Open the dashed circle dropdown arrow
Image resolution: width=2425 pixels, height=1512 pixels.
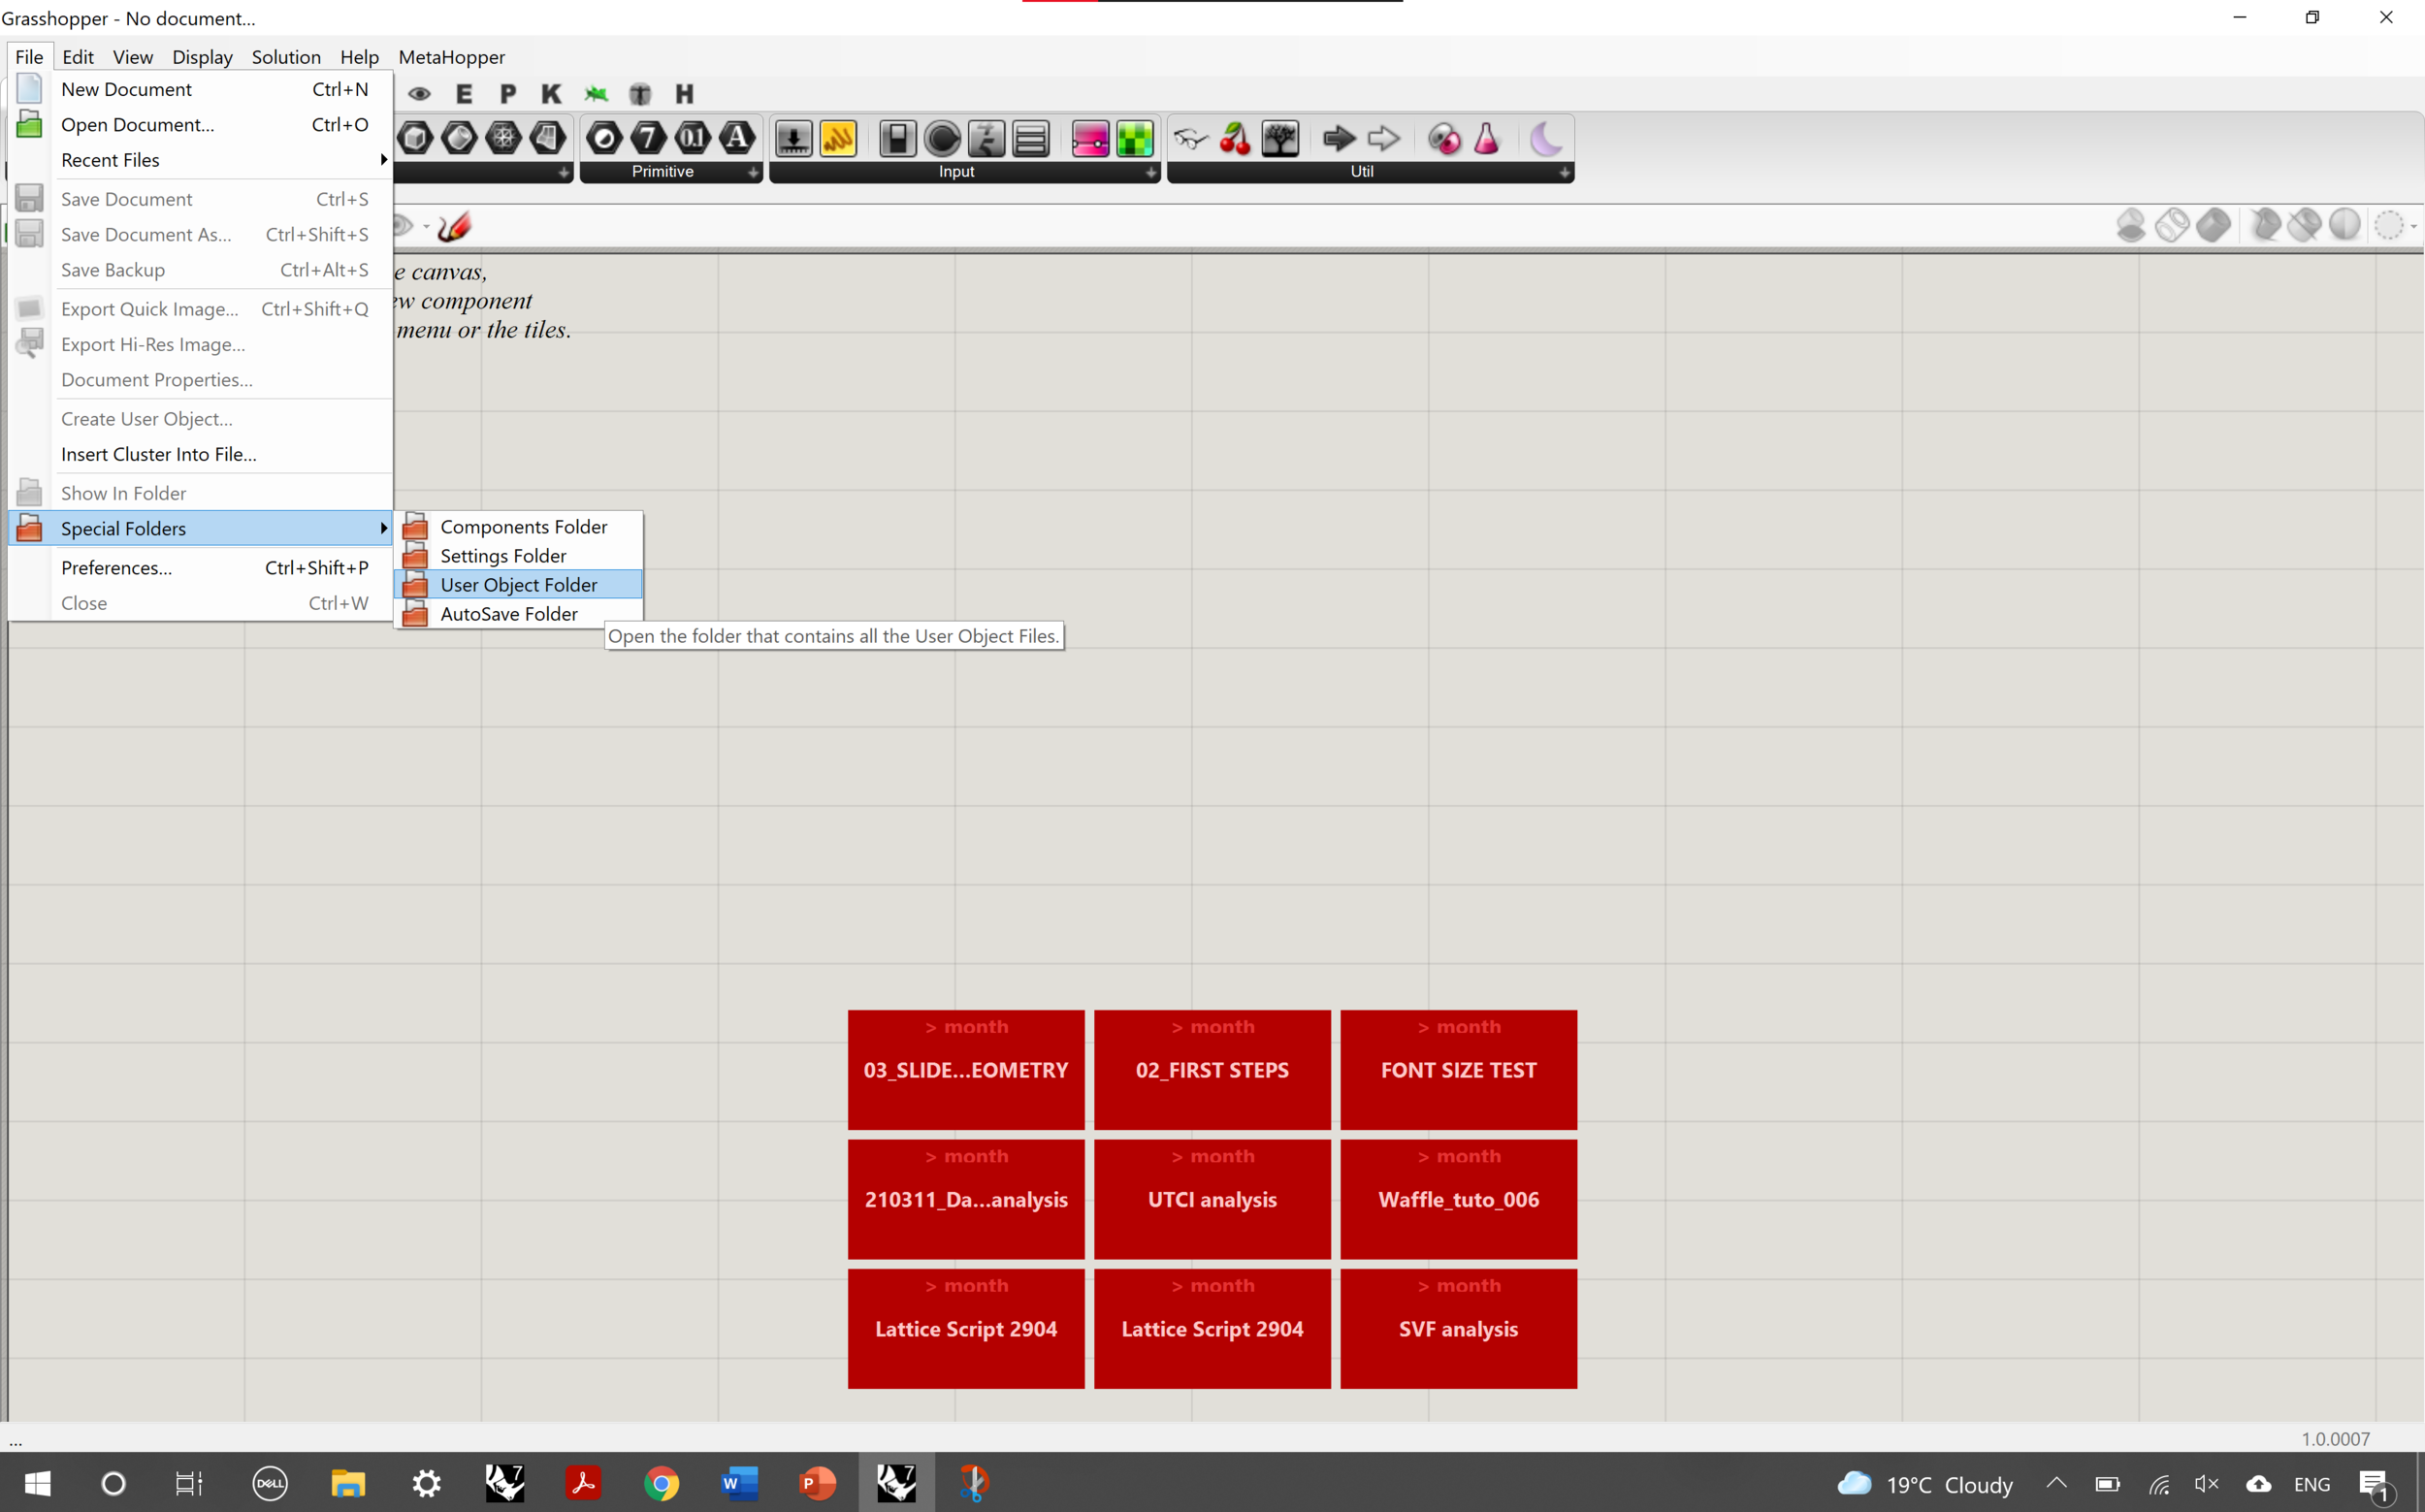[x=2414, y=226]
